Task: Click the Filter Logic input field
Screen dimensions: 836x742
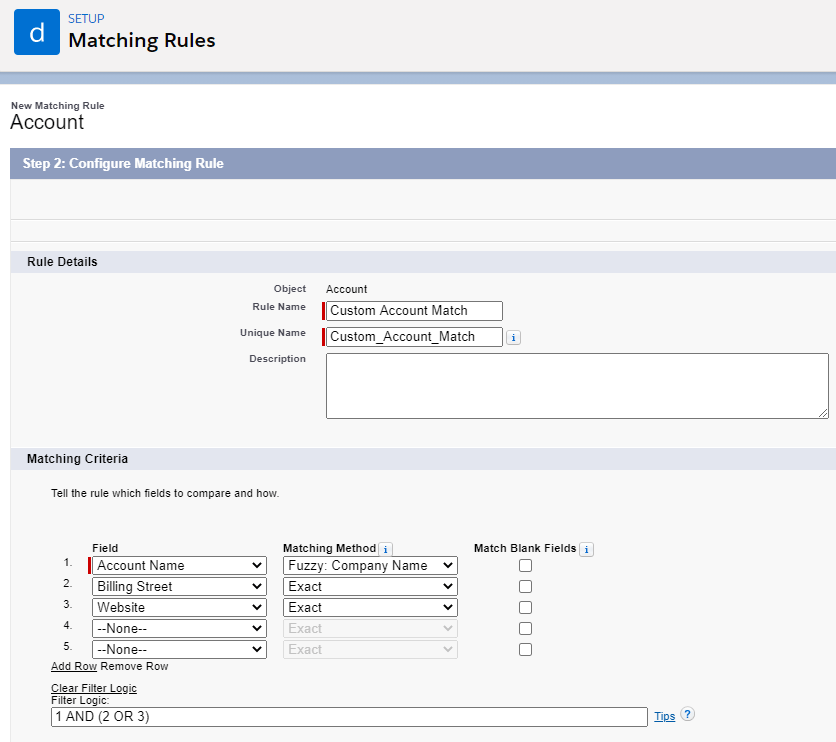Action: (x=349, y=717)
